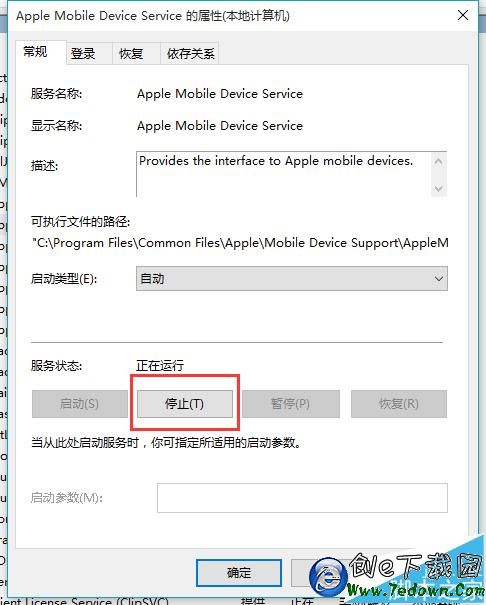Expand the 启动类型 dropdown showing 自动

(292, 279)
